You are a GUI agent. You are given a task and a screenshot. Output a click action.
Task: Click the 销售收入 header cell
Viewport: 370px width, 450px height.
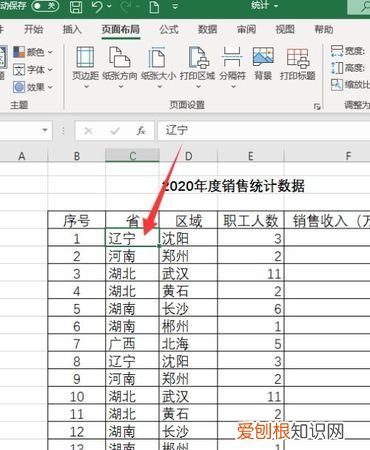tap(327, 220)
